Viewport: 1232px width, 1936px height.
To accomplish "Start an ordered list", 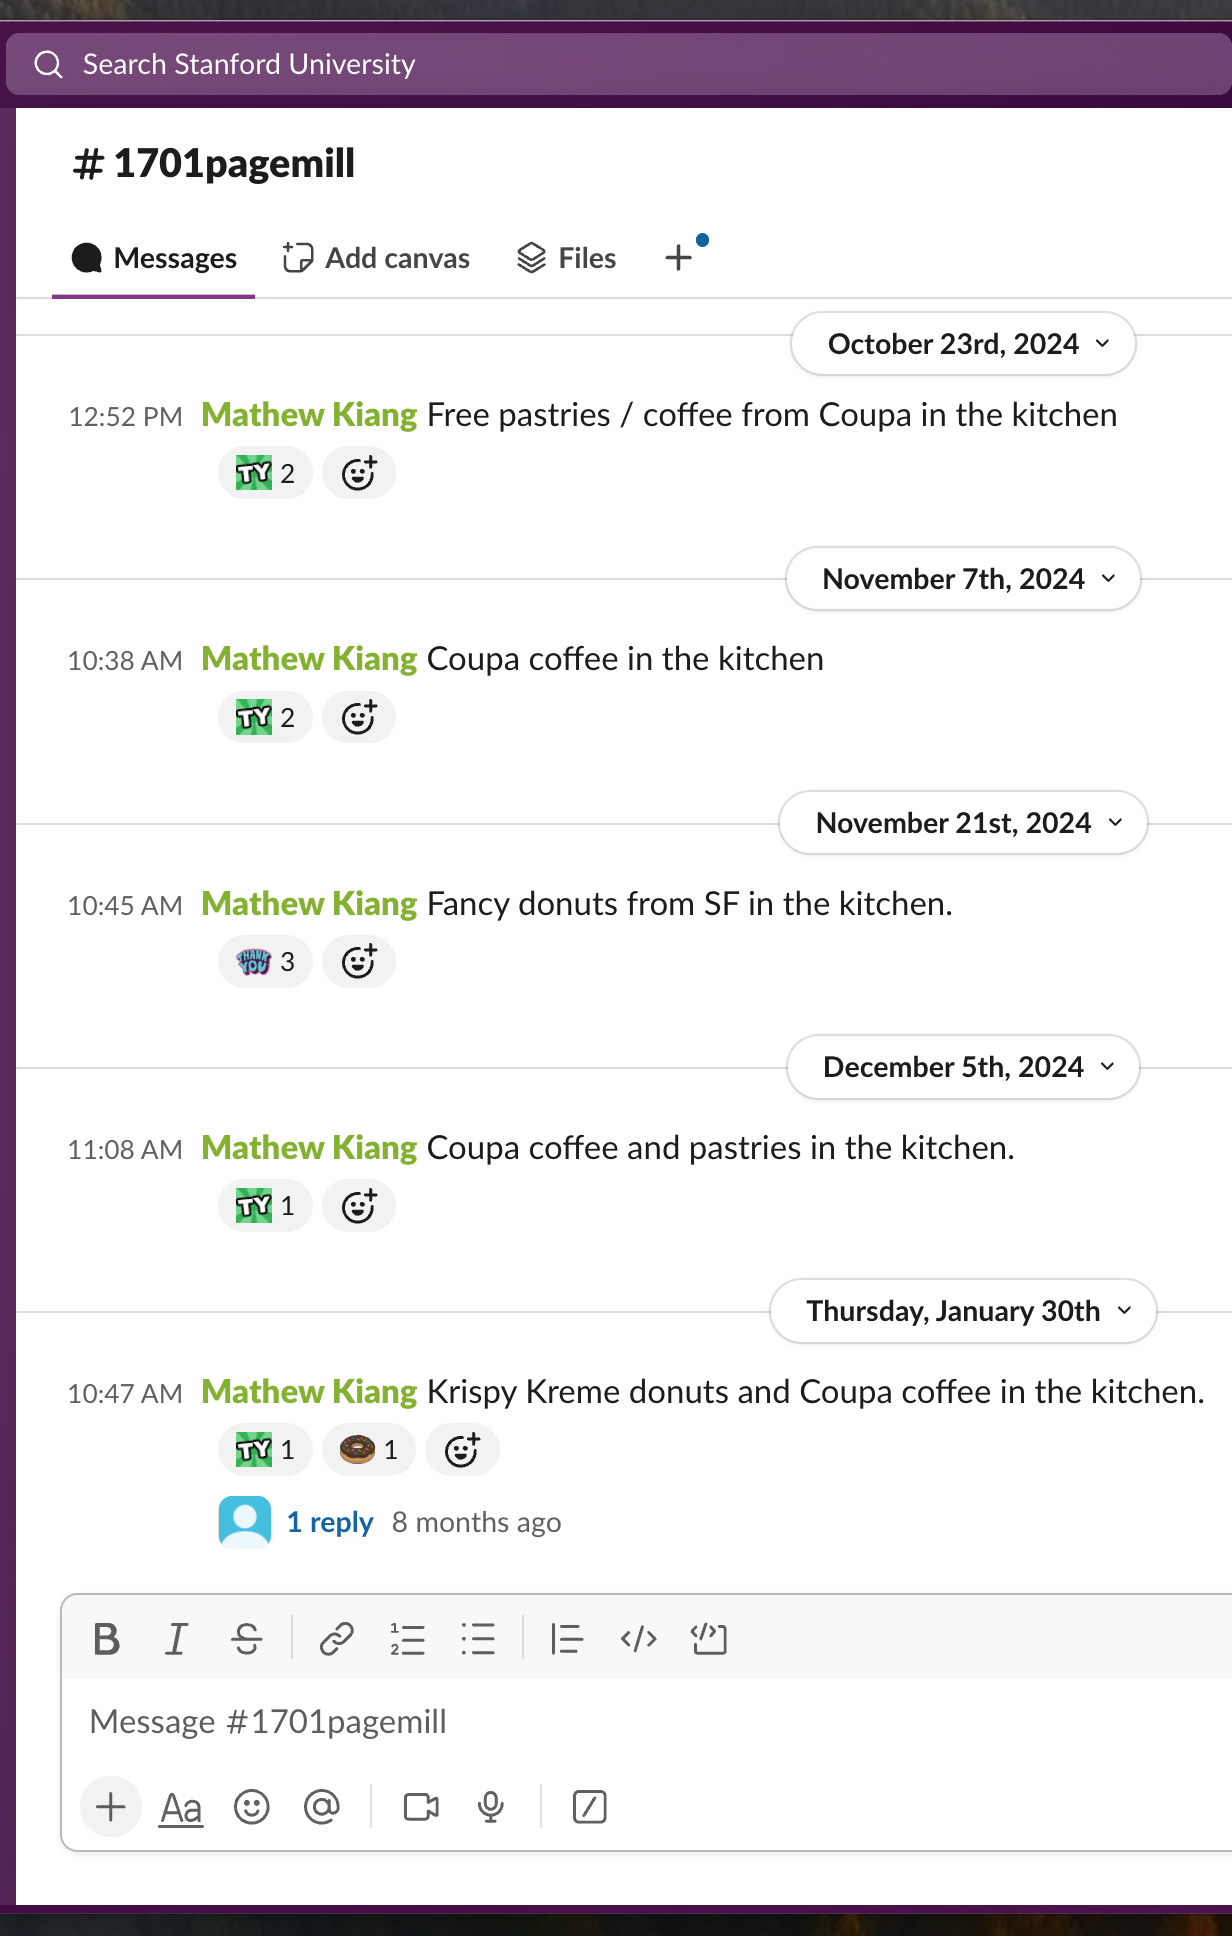I will coord(407,1640).
